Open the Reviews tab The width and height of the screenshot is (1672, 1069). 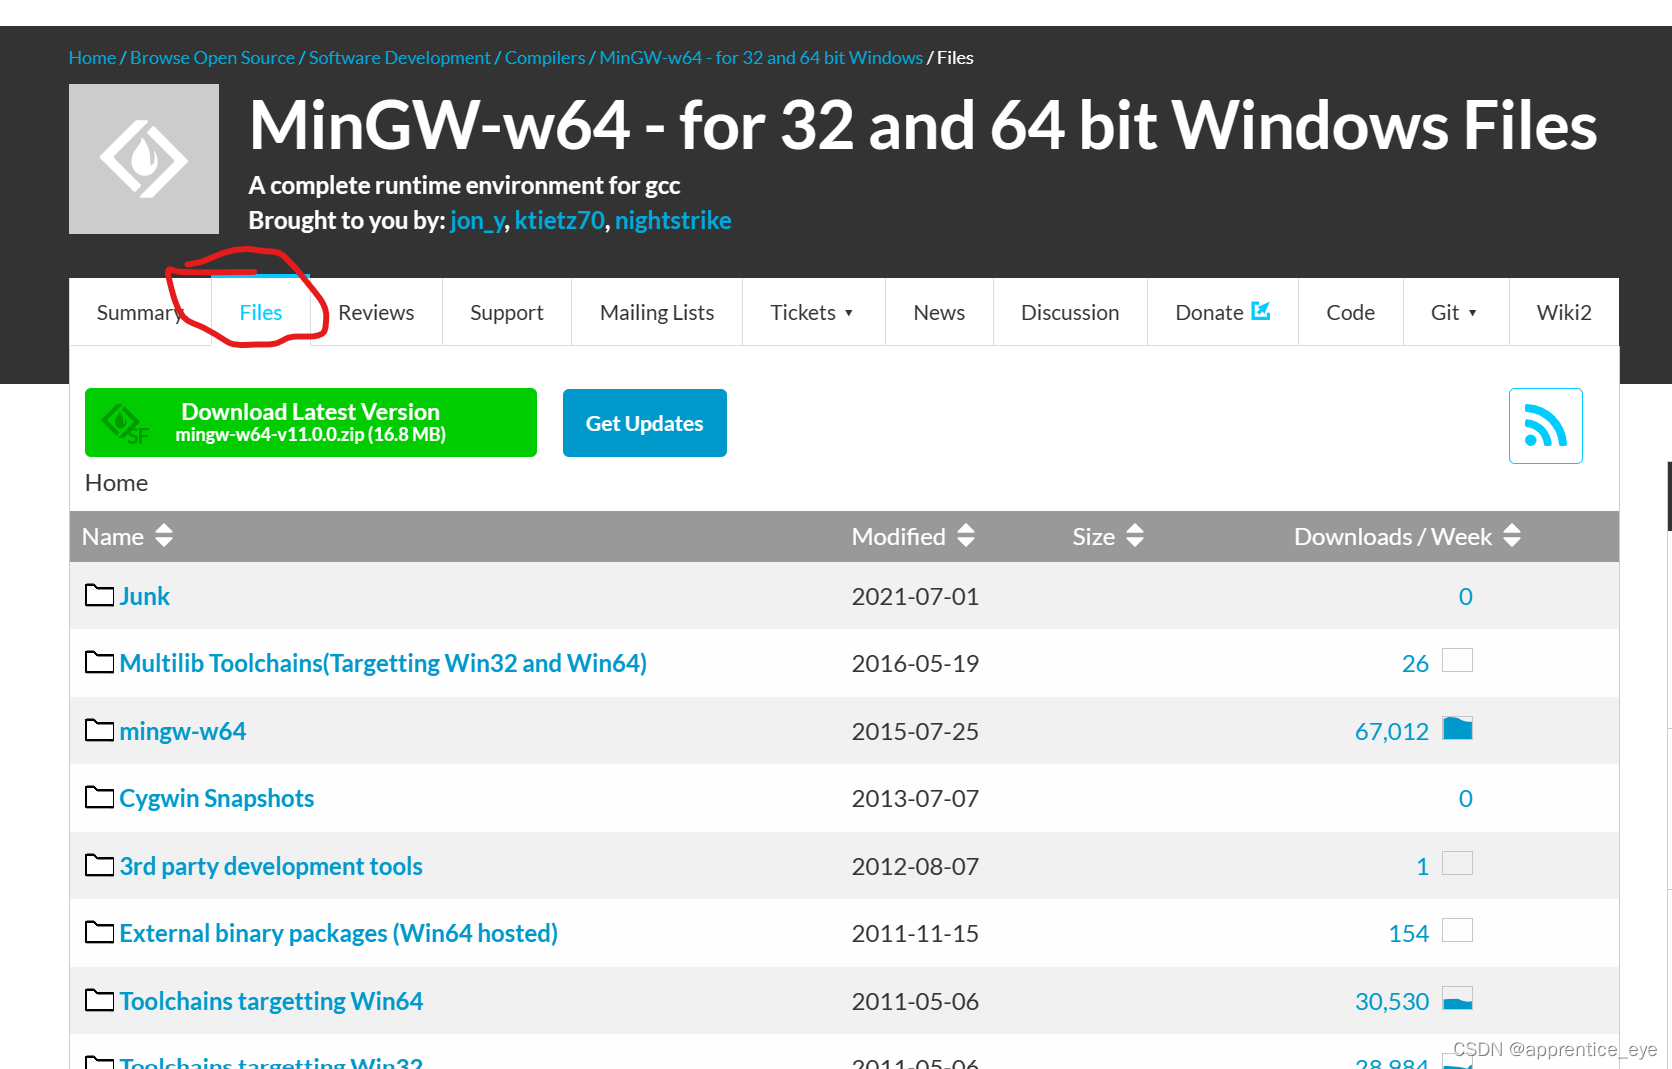pyautogui.click(x=376, y=312)
